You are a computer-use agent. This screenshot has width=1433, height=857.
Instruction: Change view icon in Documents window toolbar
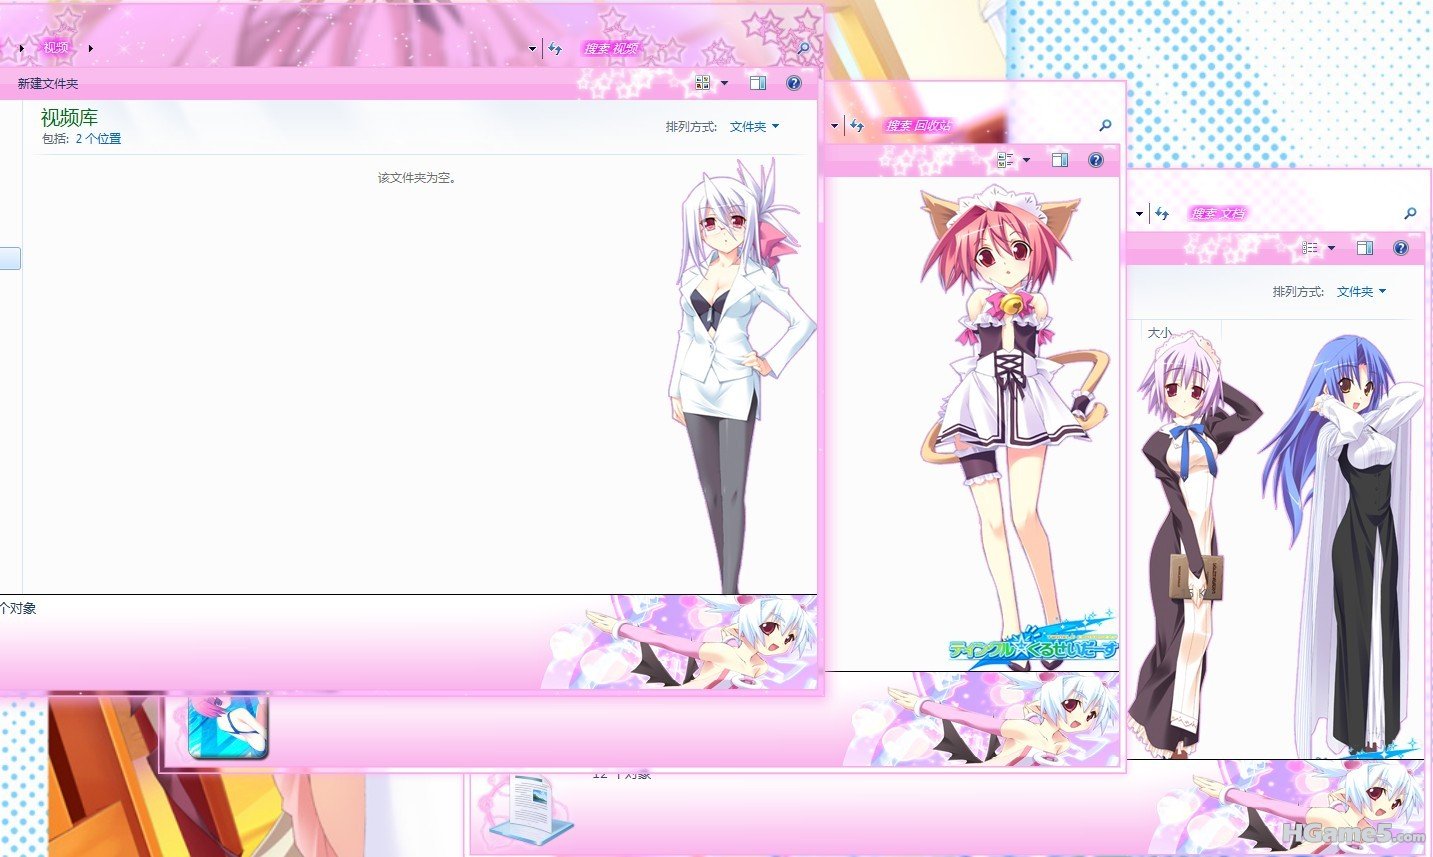pos(1310,248)
